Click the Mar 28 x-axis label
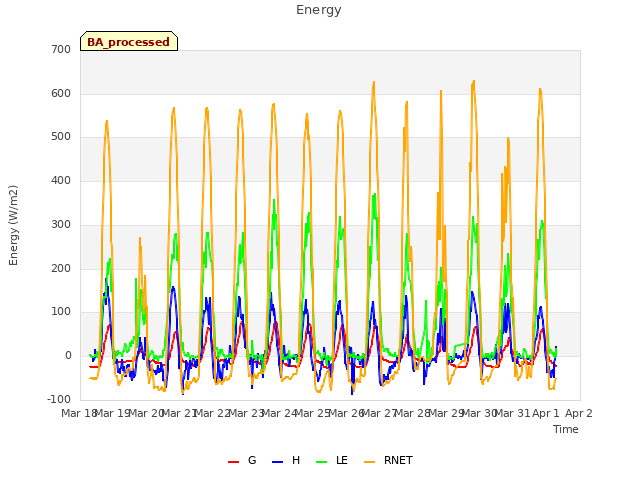 pyautogui.click(x=412, y=413)
